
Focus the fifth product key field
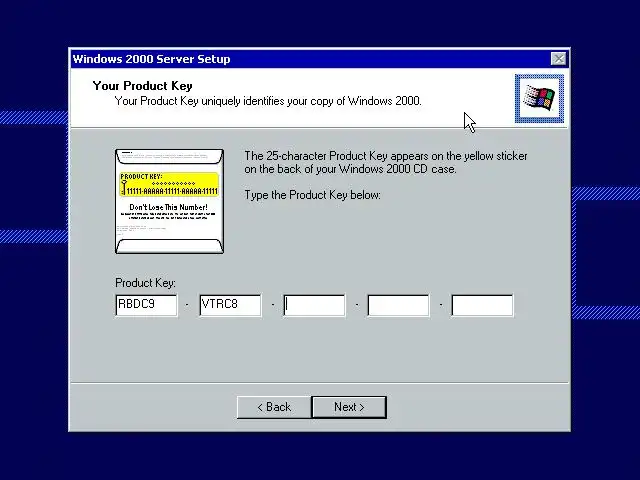coord(482,305)
